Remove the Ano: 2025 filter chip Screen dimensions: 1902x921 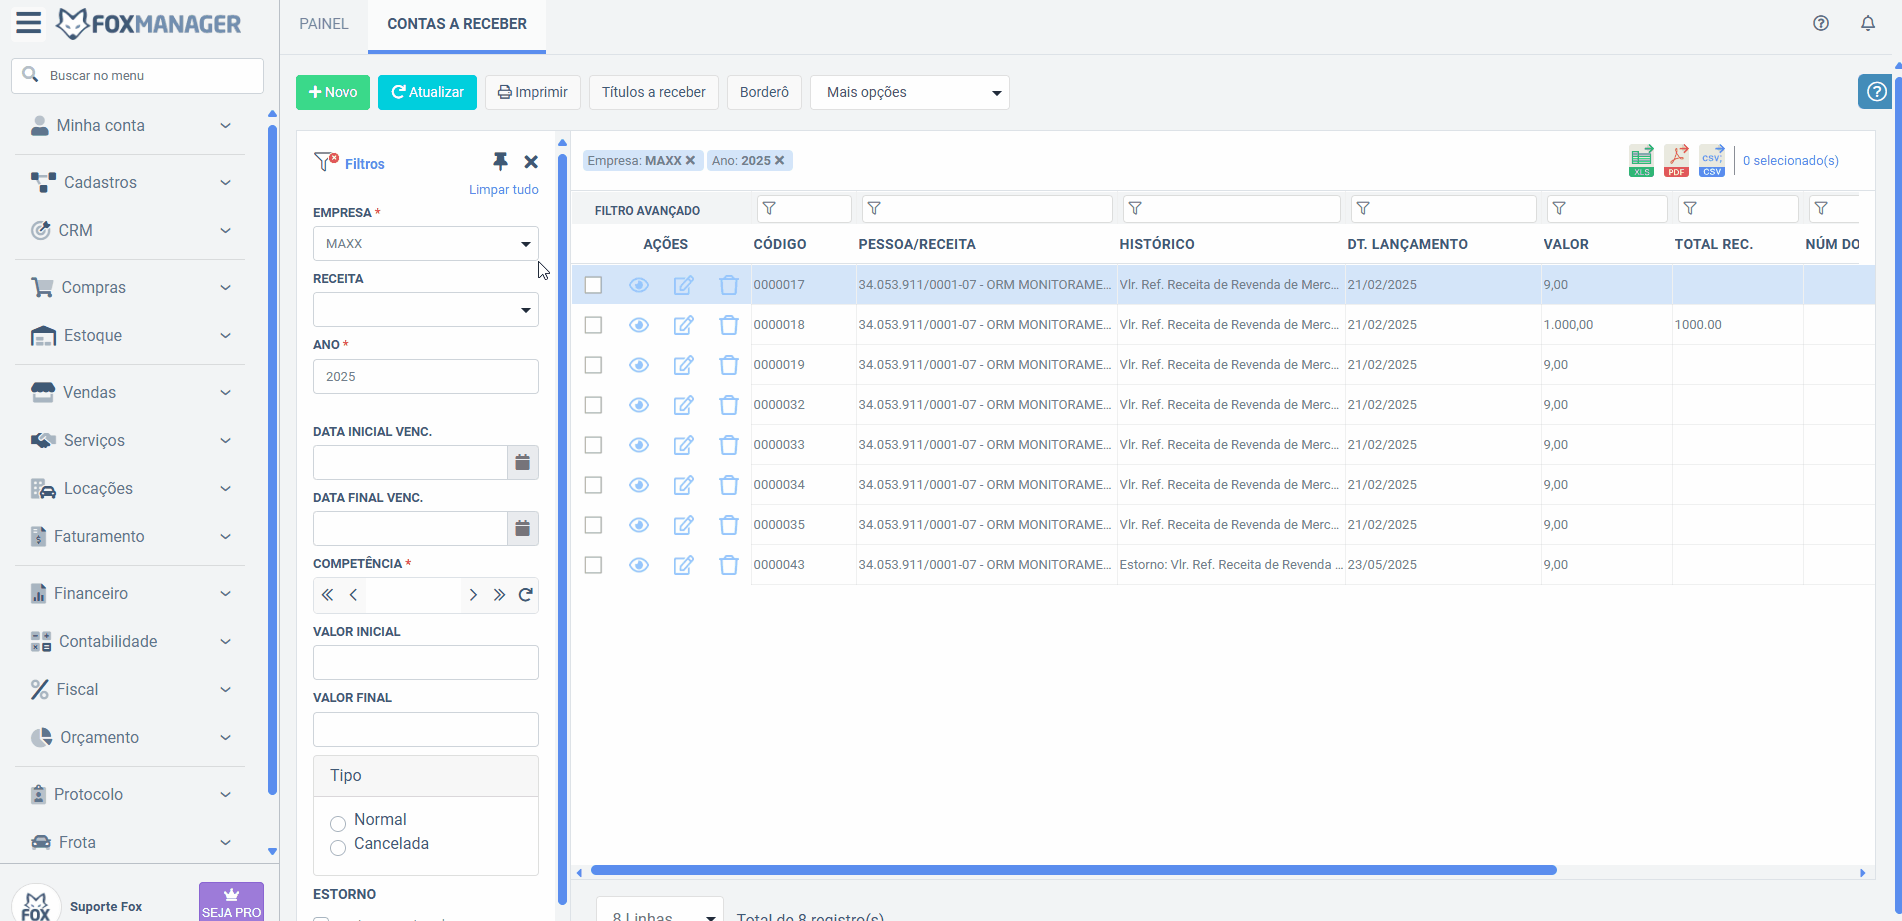pyautogui.click(x=780, y=160)
